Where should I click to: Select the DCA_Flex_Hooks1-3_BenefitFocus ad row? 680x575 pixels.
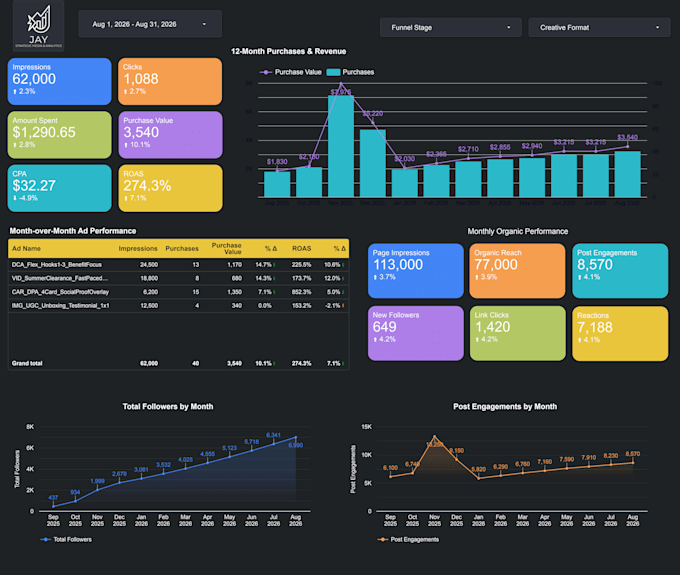178,265
